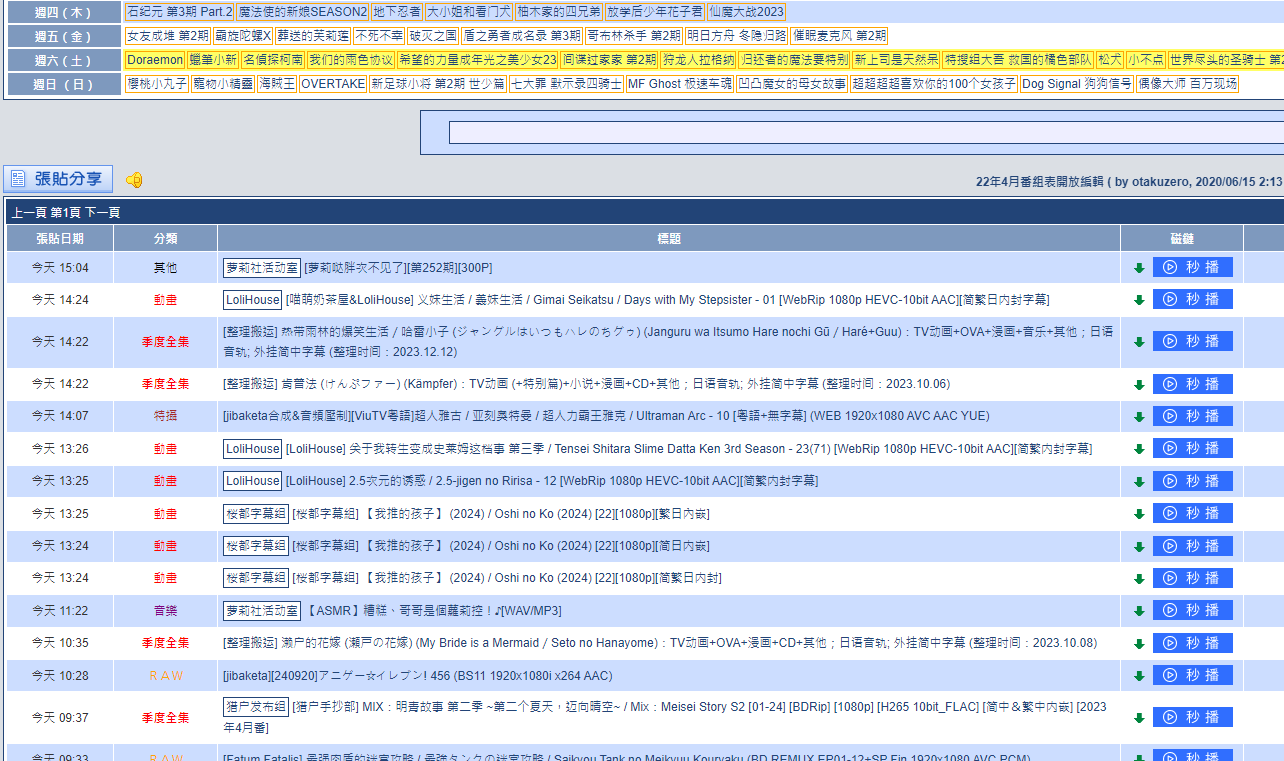The width and height of the screenshot is (1284, 761).
Task: Click magnet arrow for アニゲー☆イレブン 456 row
Action: point(1139,676)
